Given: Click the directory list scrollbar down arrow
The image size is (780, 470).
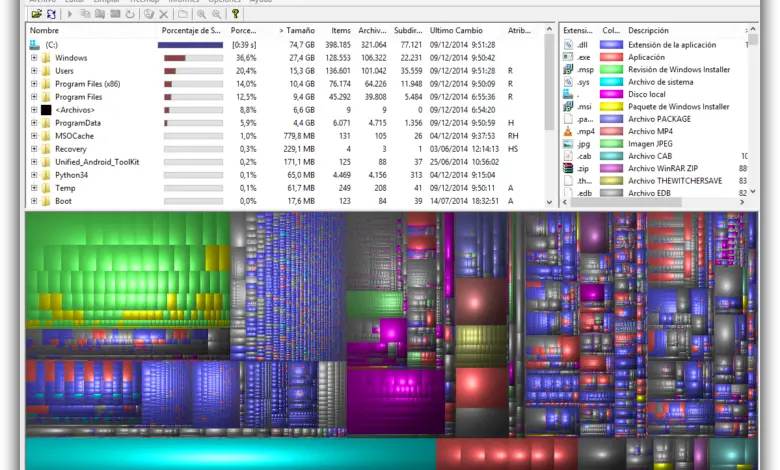Looking at the screenshot, I should (549, 202).
